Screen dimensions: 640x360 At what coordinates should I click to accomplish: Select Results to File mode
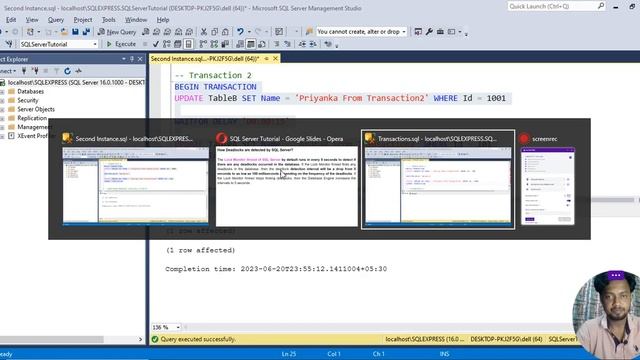click(x=262, y=44)
